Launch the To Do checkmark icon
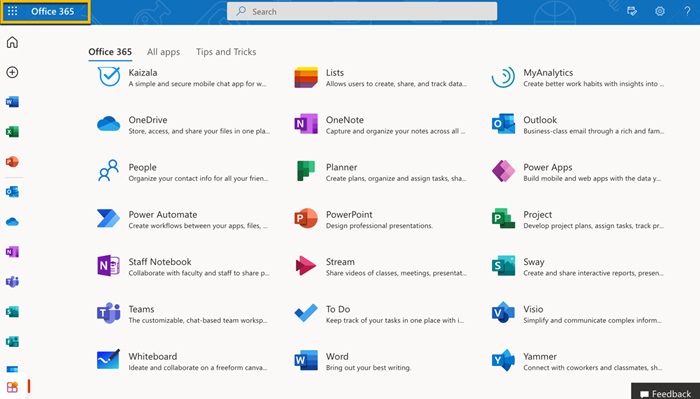 (x=306, y=313)
